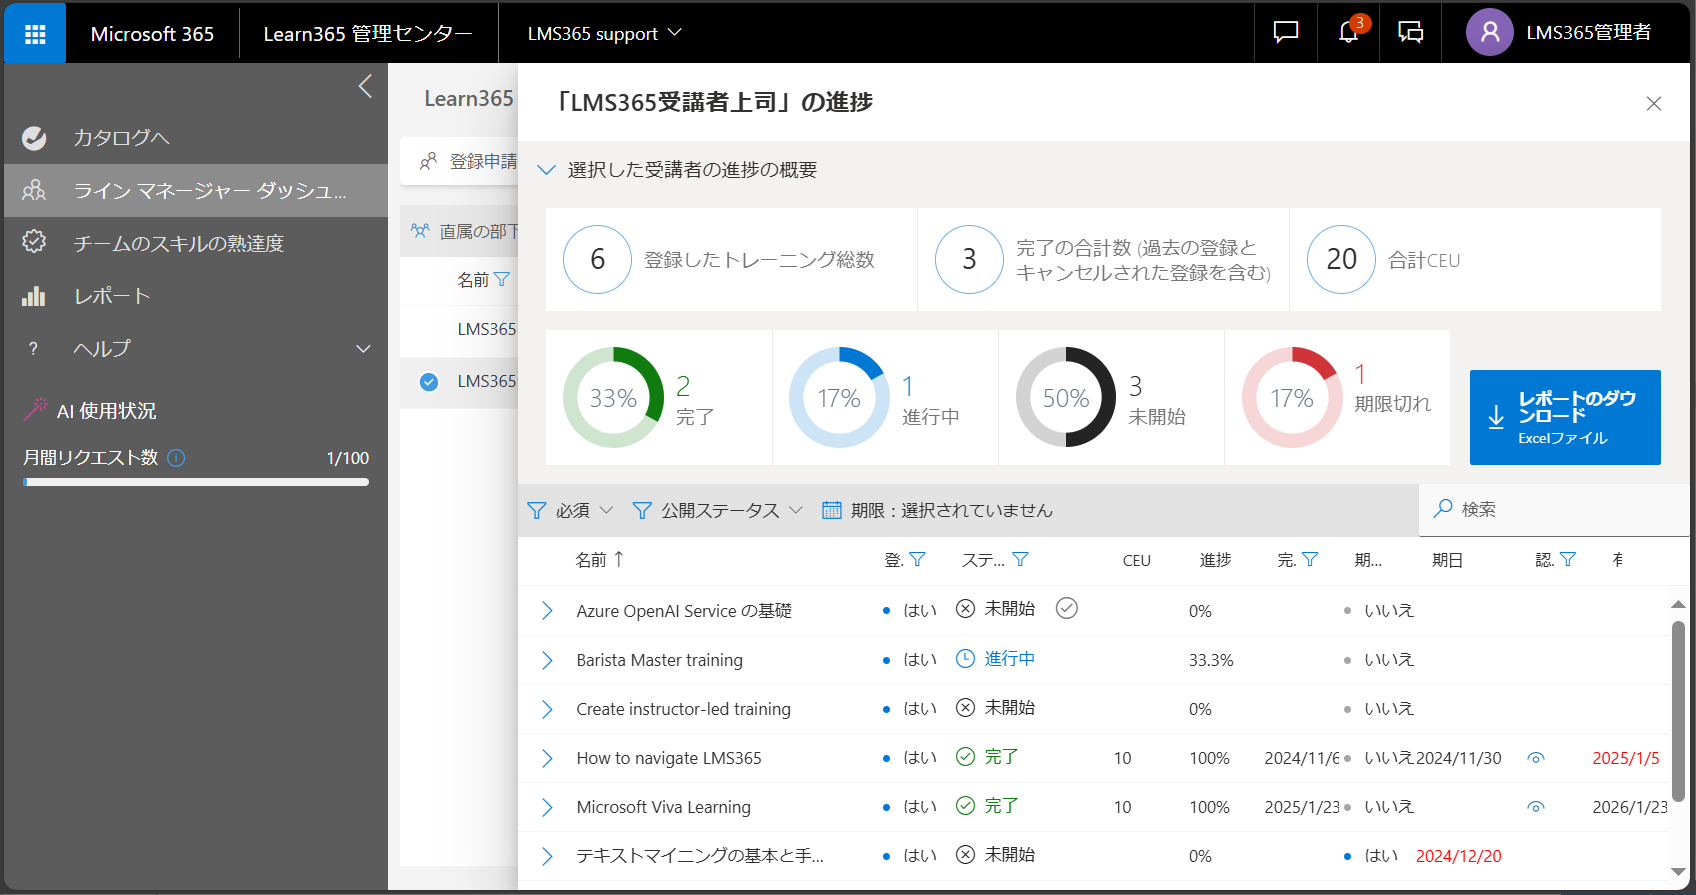Click the 月間リクエスト数 progress bar
Viewport: 1696px width, 895px height.
click(x=196, y=482)
